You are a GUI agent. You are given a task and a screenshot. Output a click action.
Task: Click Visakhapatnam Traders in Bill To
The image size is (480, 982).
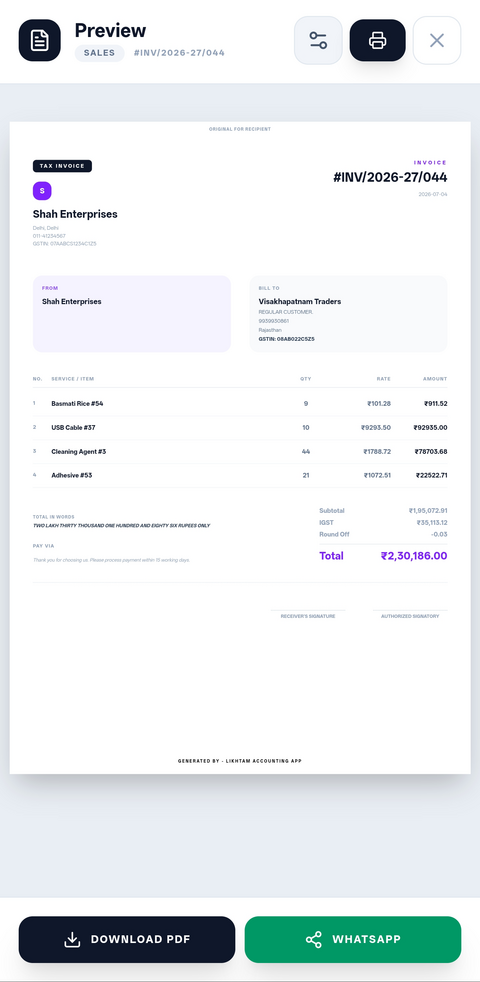click(300, 301)
